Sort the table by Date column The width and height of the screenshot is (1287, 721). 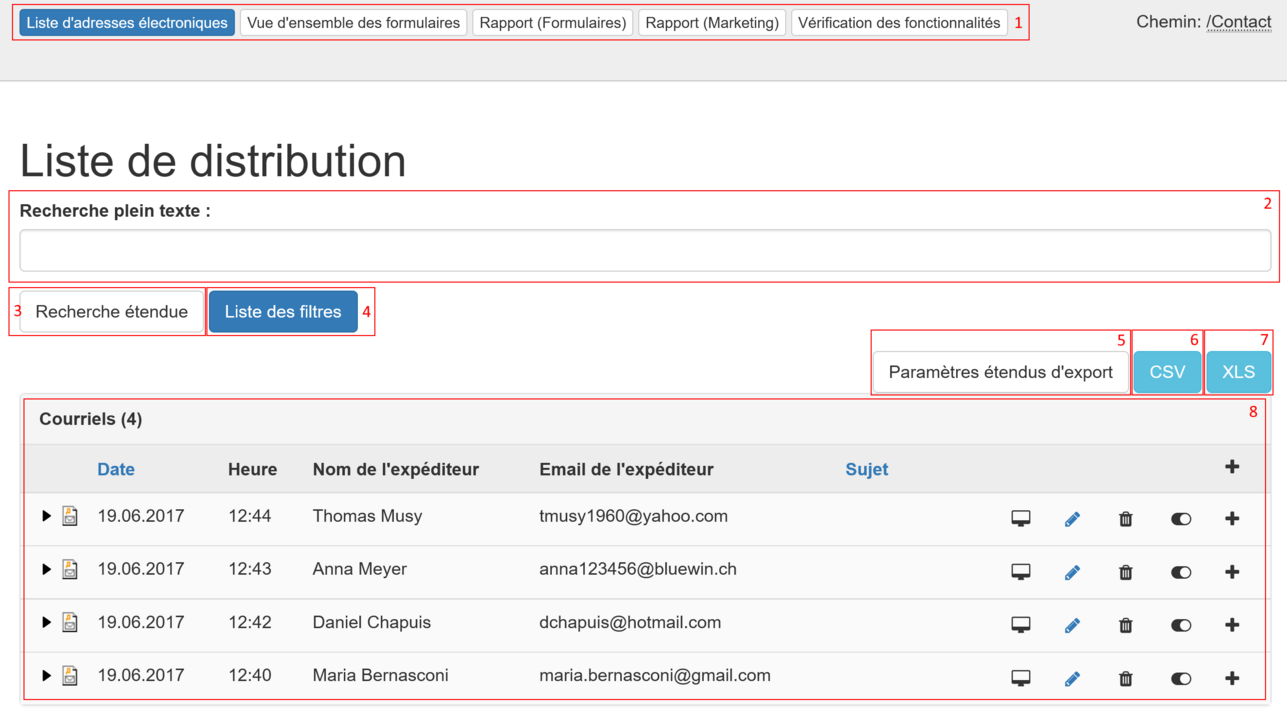point(116,469)
